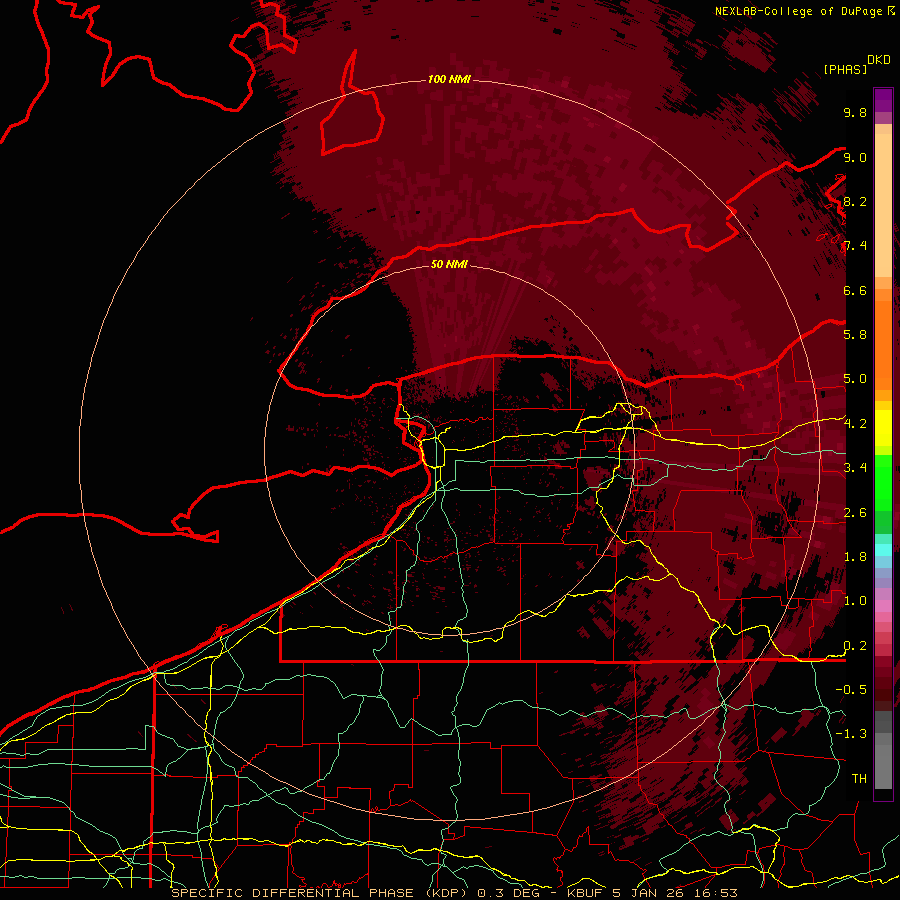
Task: Click the 1.0 value on color scale
Action: (855, 601)
